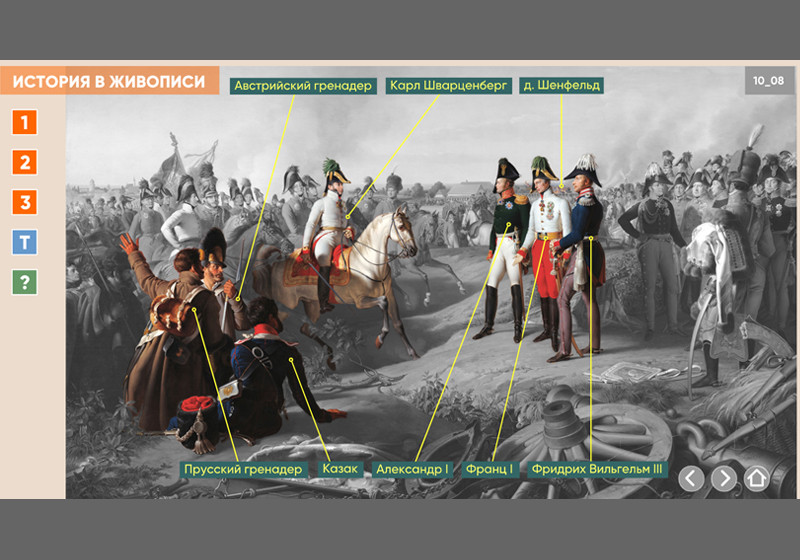The image size is (800, 560).
Task: Click the 'История в живописи' title banner
Action: point(109,82)
